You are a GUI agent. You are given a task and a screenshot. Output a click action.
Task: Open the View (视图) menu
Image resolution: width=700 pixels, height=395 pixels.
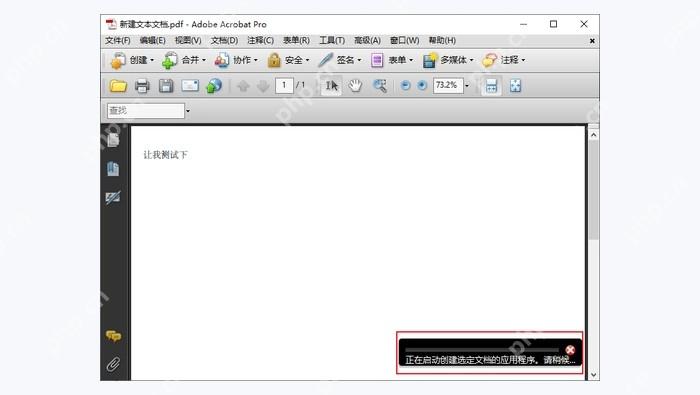coord(188,41)
